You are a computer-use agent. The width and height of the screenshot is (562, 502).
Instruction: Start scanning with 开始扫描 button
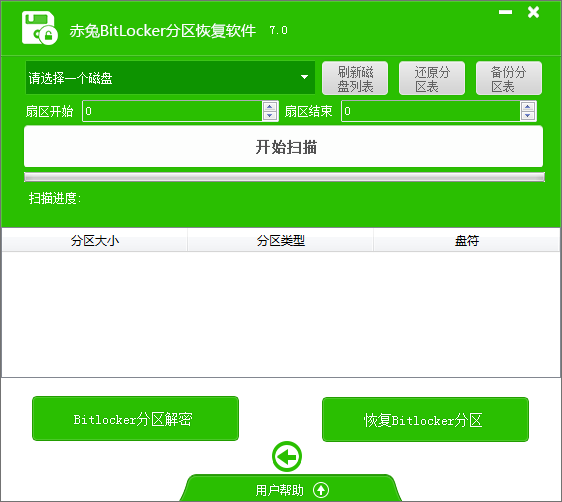pos(284,146)
